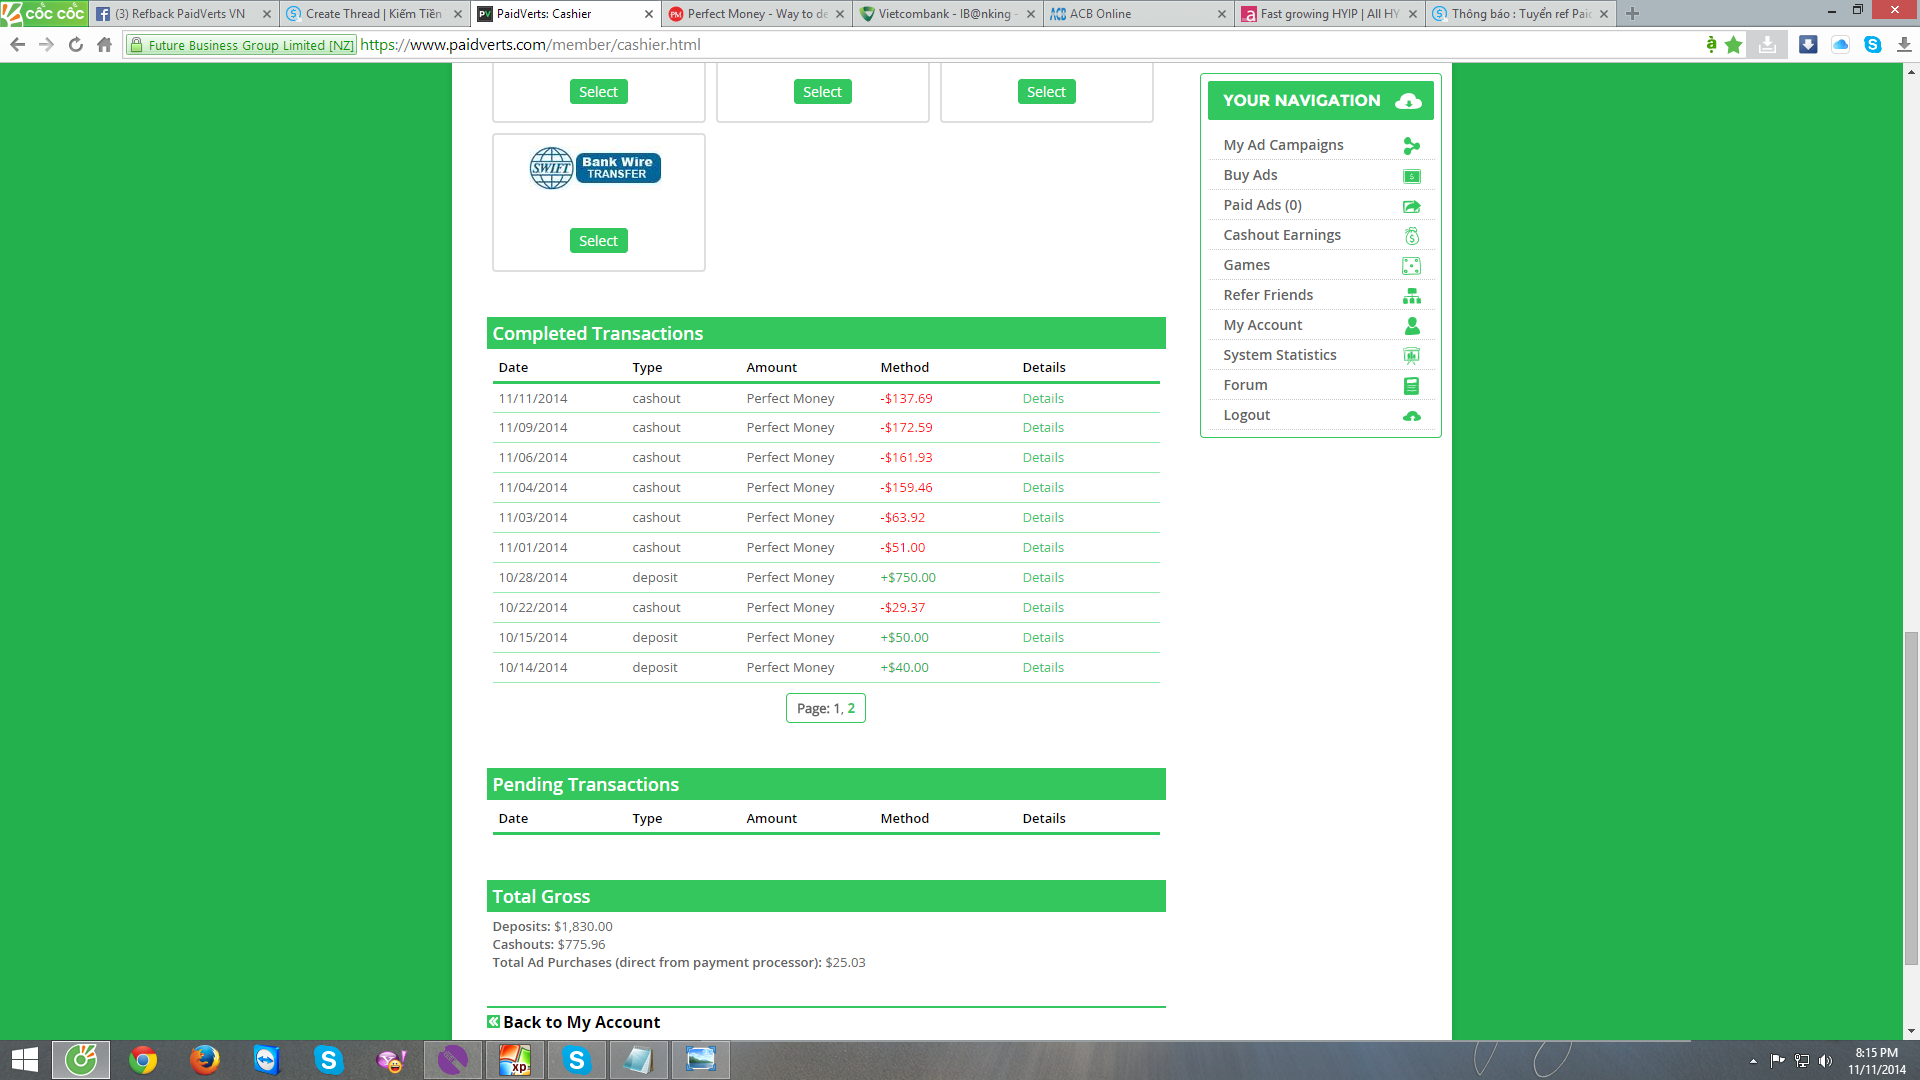Click the browser bookmark star icon
Screen dimensions: 1920x1080
click(x=1733, y=45)
